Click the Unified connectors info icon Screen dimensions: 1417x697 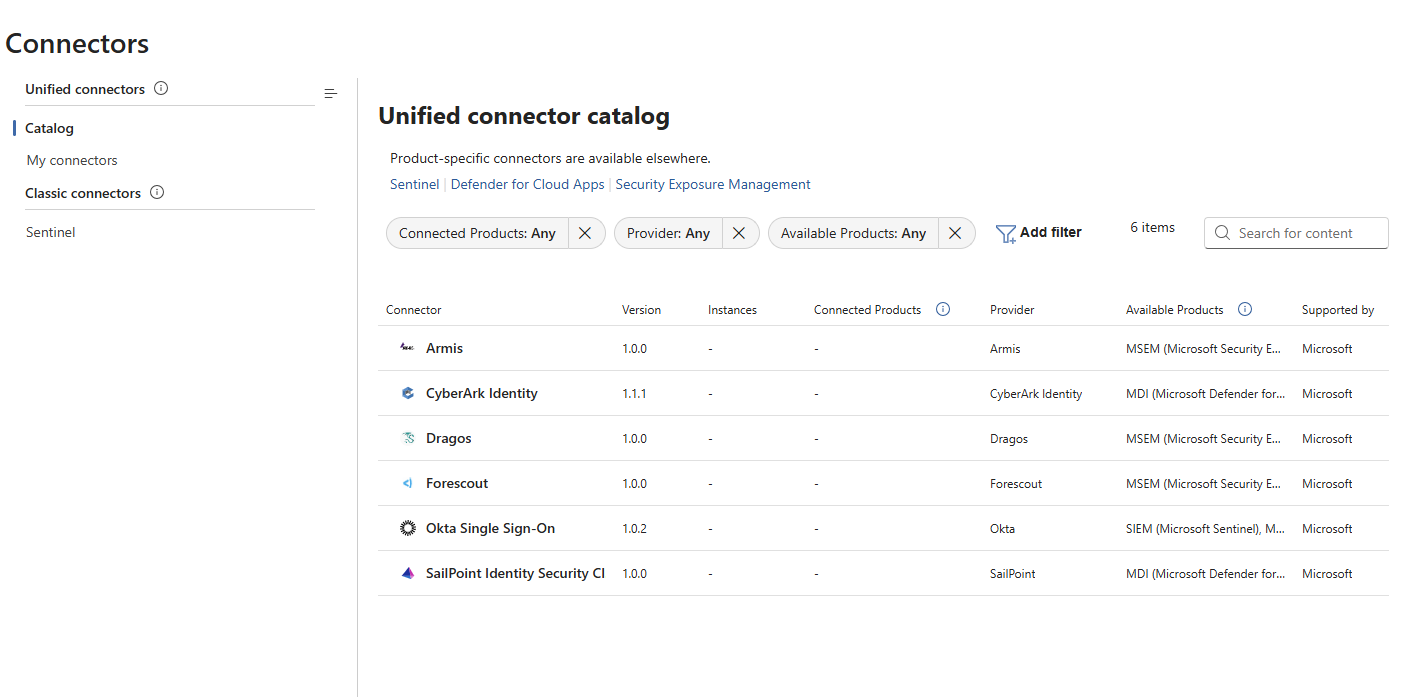tap(161, 88)
